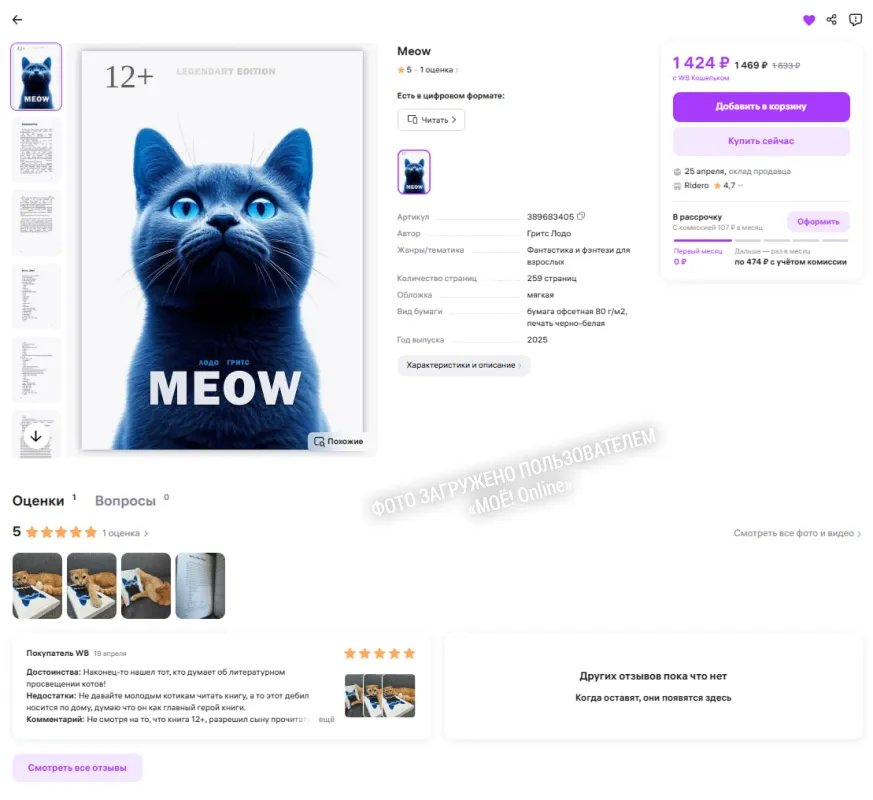This screenshot has width=873, height=800.
Task: Toggle the purple heart favorite icon
Action: click(808, 20)
